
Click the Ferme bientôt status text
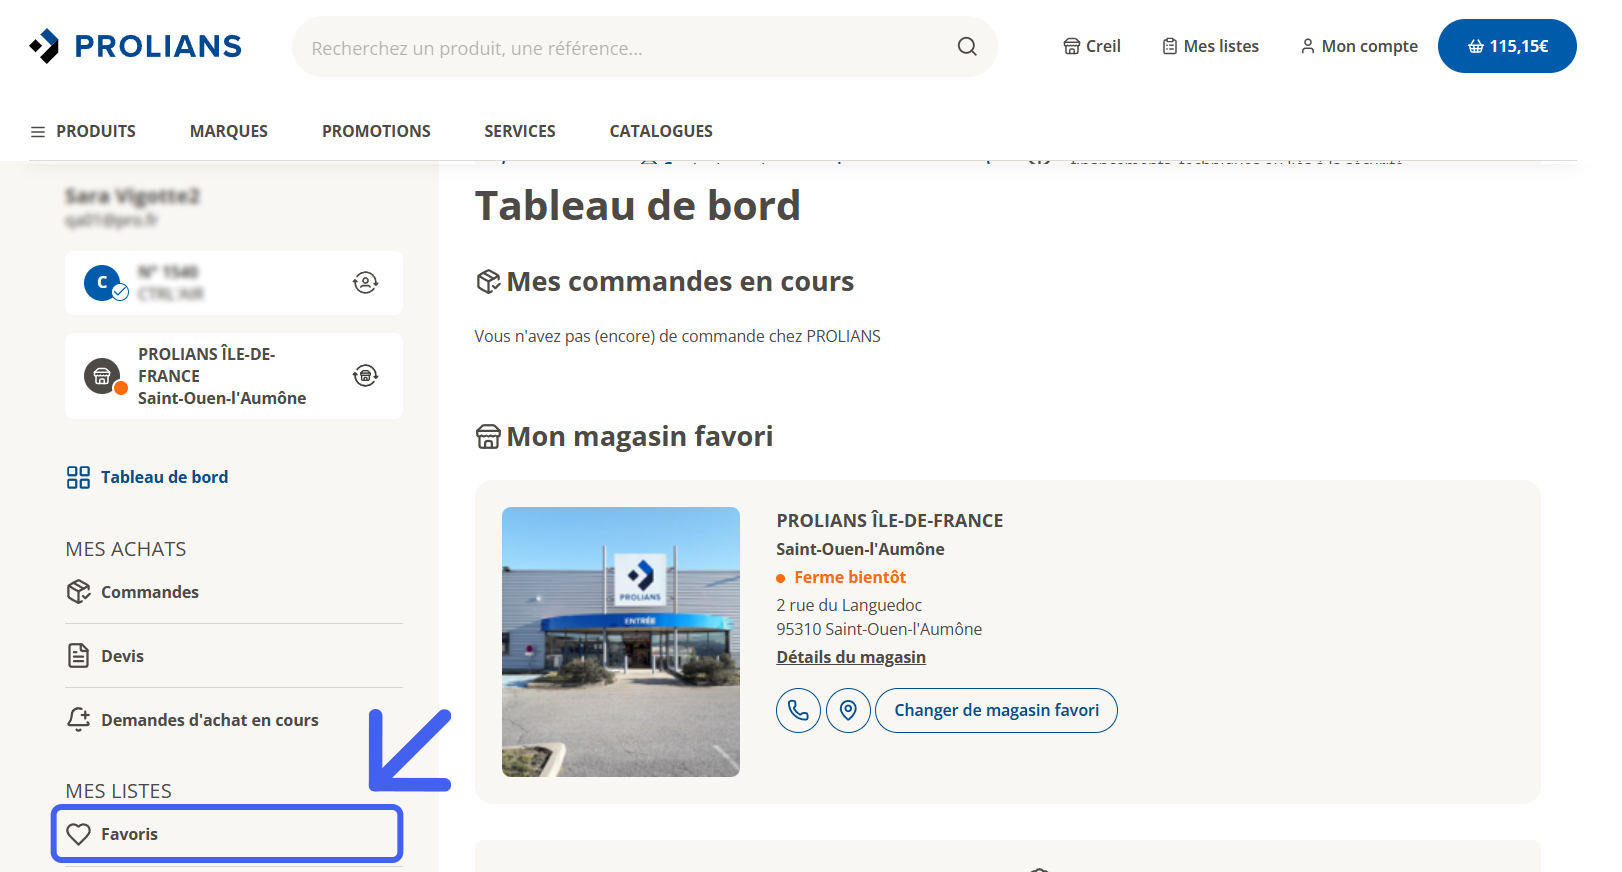(850, 577)
